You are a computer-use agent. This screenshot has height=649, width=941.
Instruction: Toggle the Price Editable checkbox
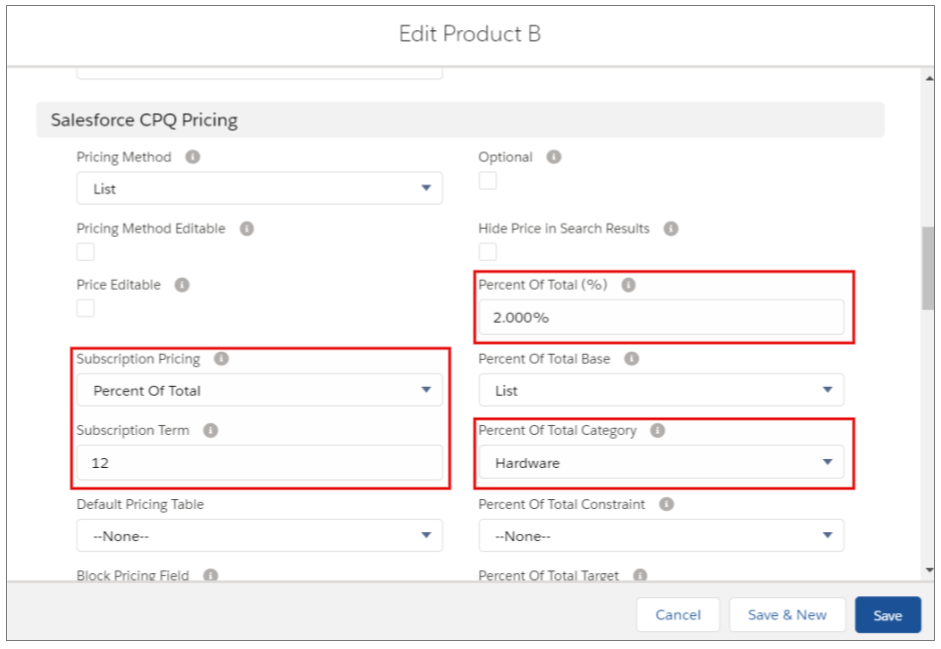(85, 308)
